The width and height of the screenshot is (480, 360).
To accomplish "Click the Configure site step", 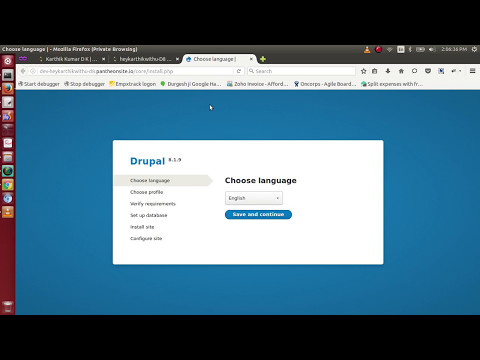I will point(146,238).
